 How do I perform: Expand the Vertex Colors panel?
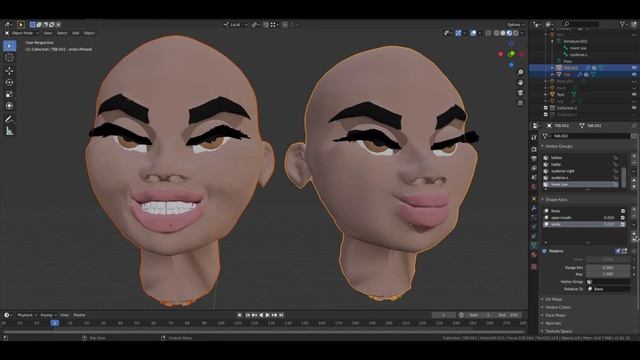click(558, 307)
